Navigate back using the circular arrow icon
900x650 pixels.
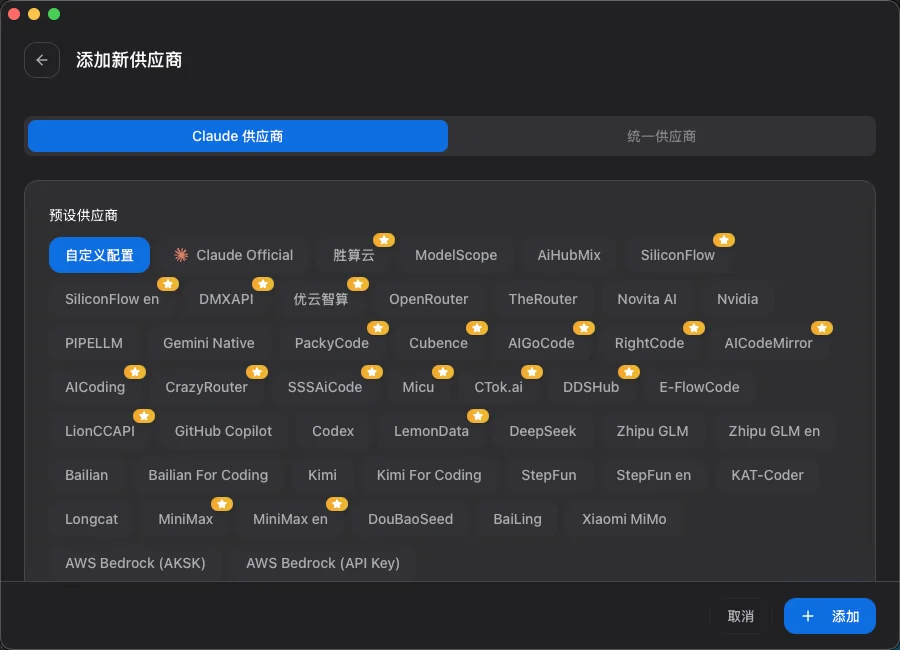pos(42,60)
